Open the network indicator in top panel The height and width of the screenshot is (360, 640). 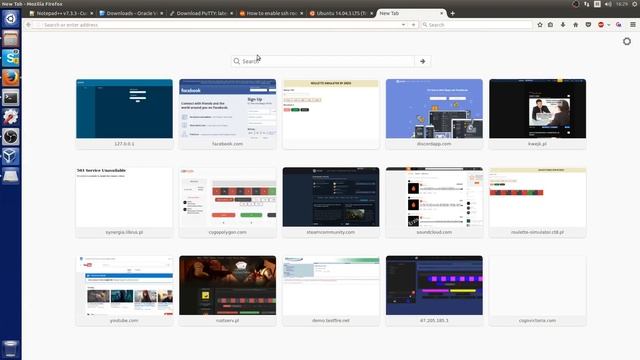(x=587, y=4)
